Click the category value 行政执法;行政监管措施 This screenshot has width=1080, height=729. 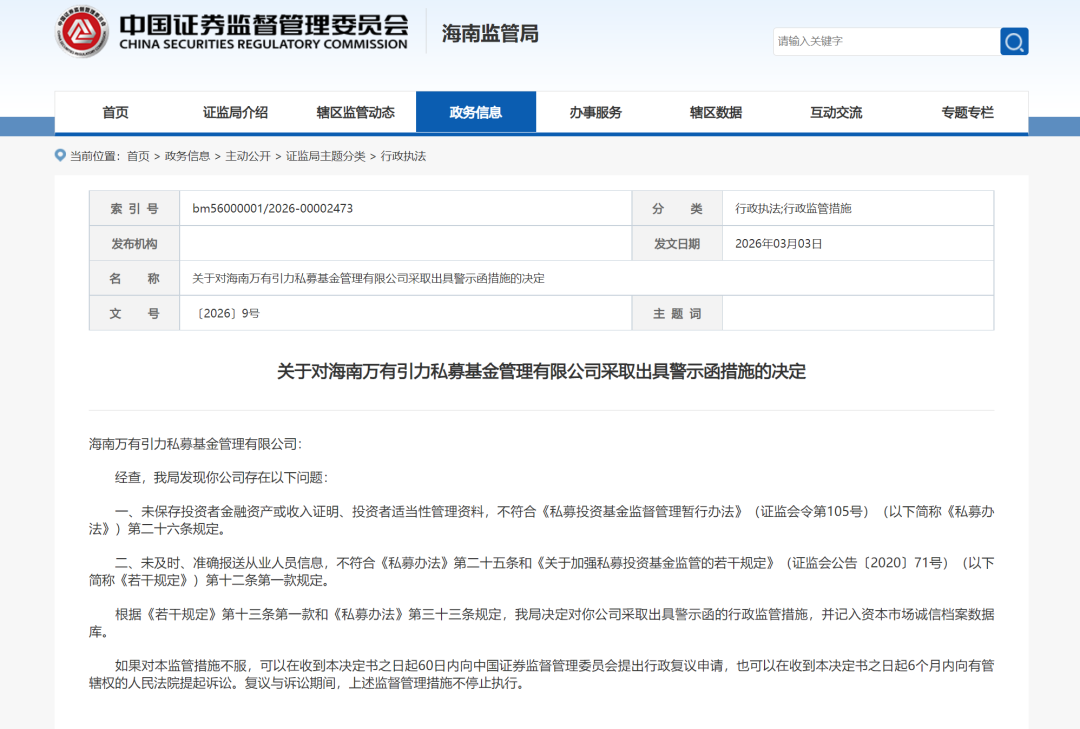point(793,208)
